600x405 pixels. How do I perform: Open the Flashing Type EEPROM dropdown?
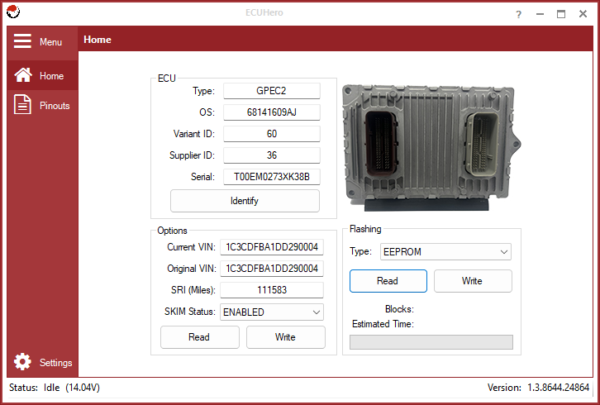coord(446,252)
